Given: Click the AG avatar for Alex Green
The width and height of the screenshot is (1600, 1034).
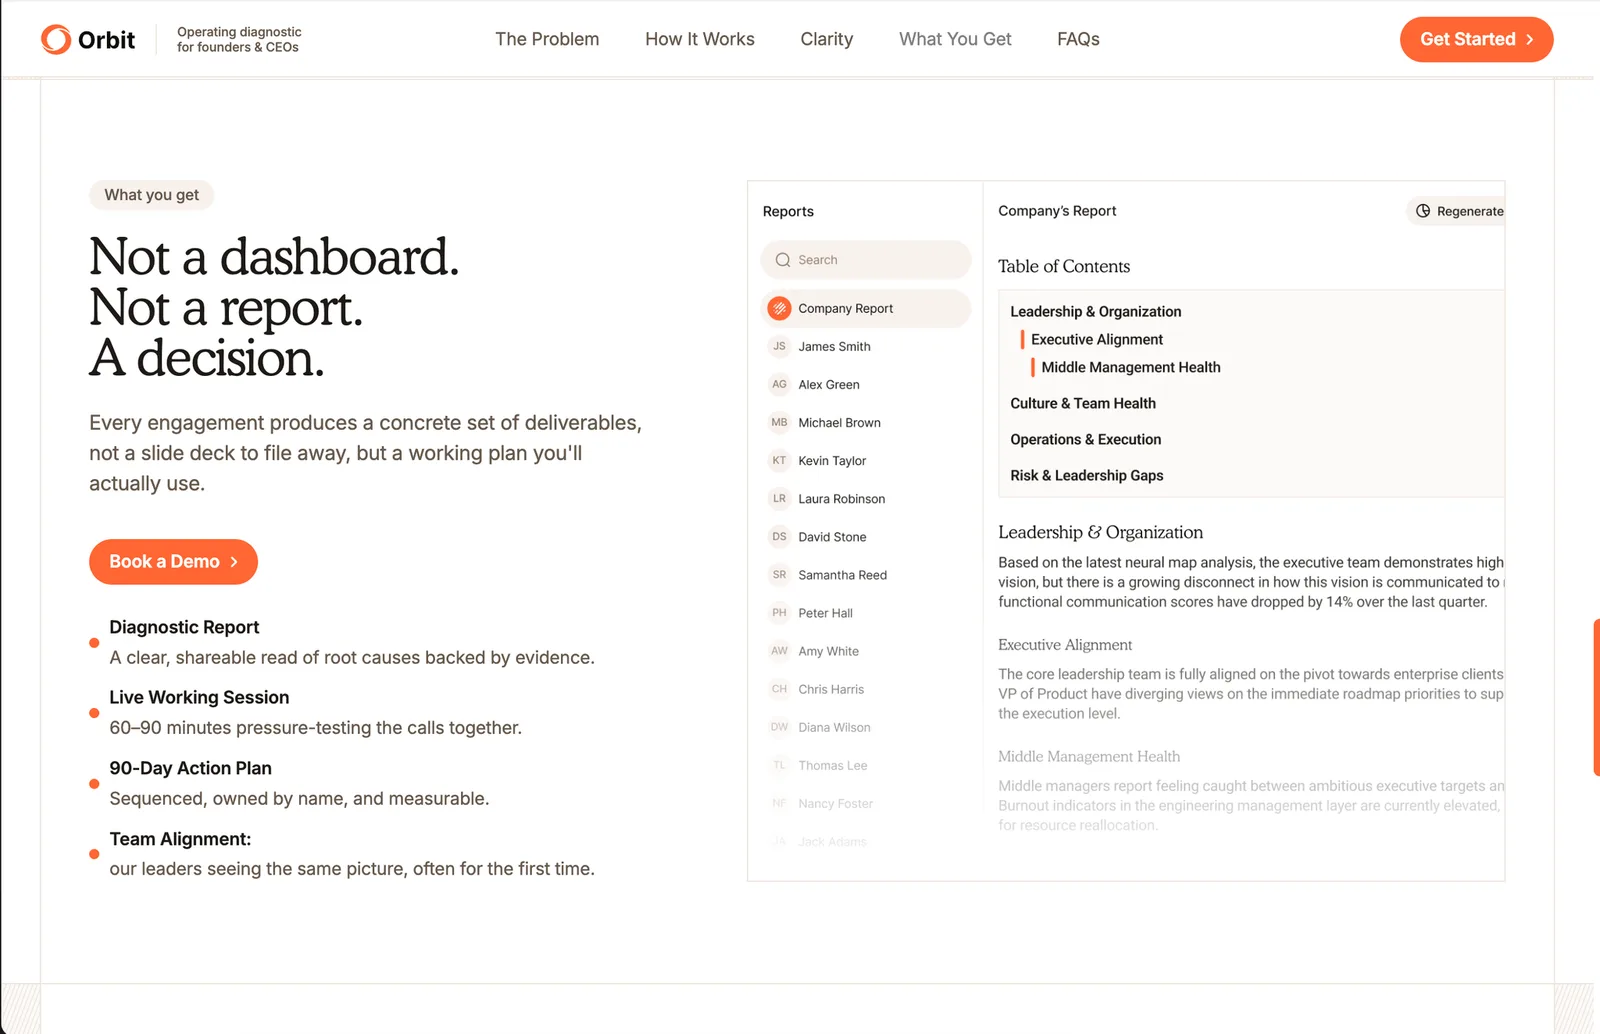Looking at the screenshot, I should [x=779, y=385].
